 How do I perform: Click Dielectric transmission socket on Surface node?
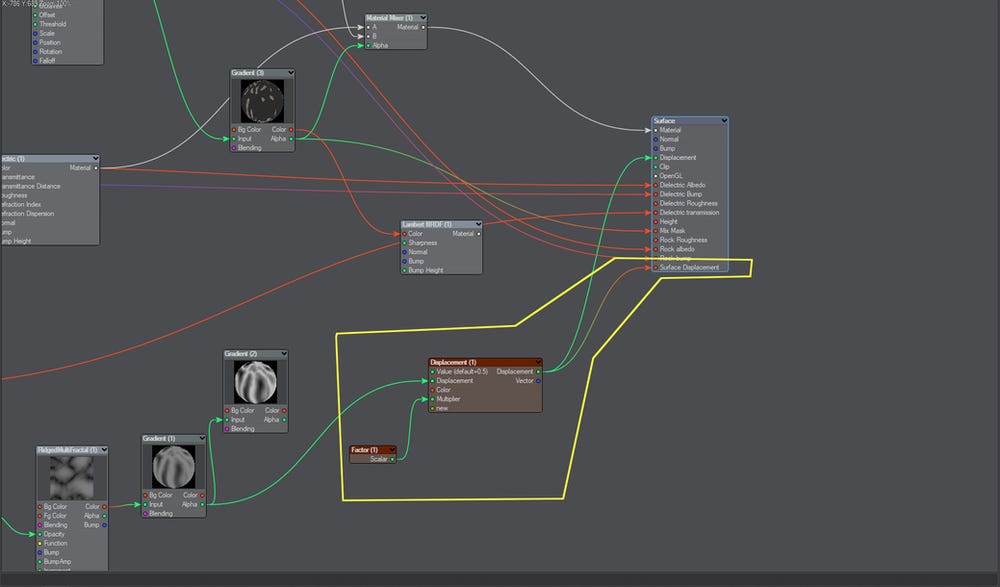click(x=656, y=212)
